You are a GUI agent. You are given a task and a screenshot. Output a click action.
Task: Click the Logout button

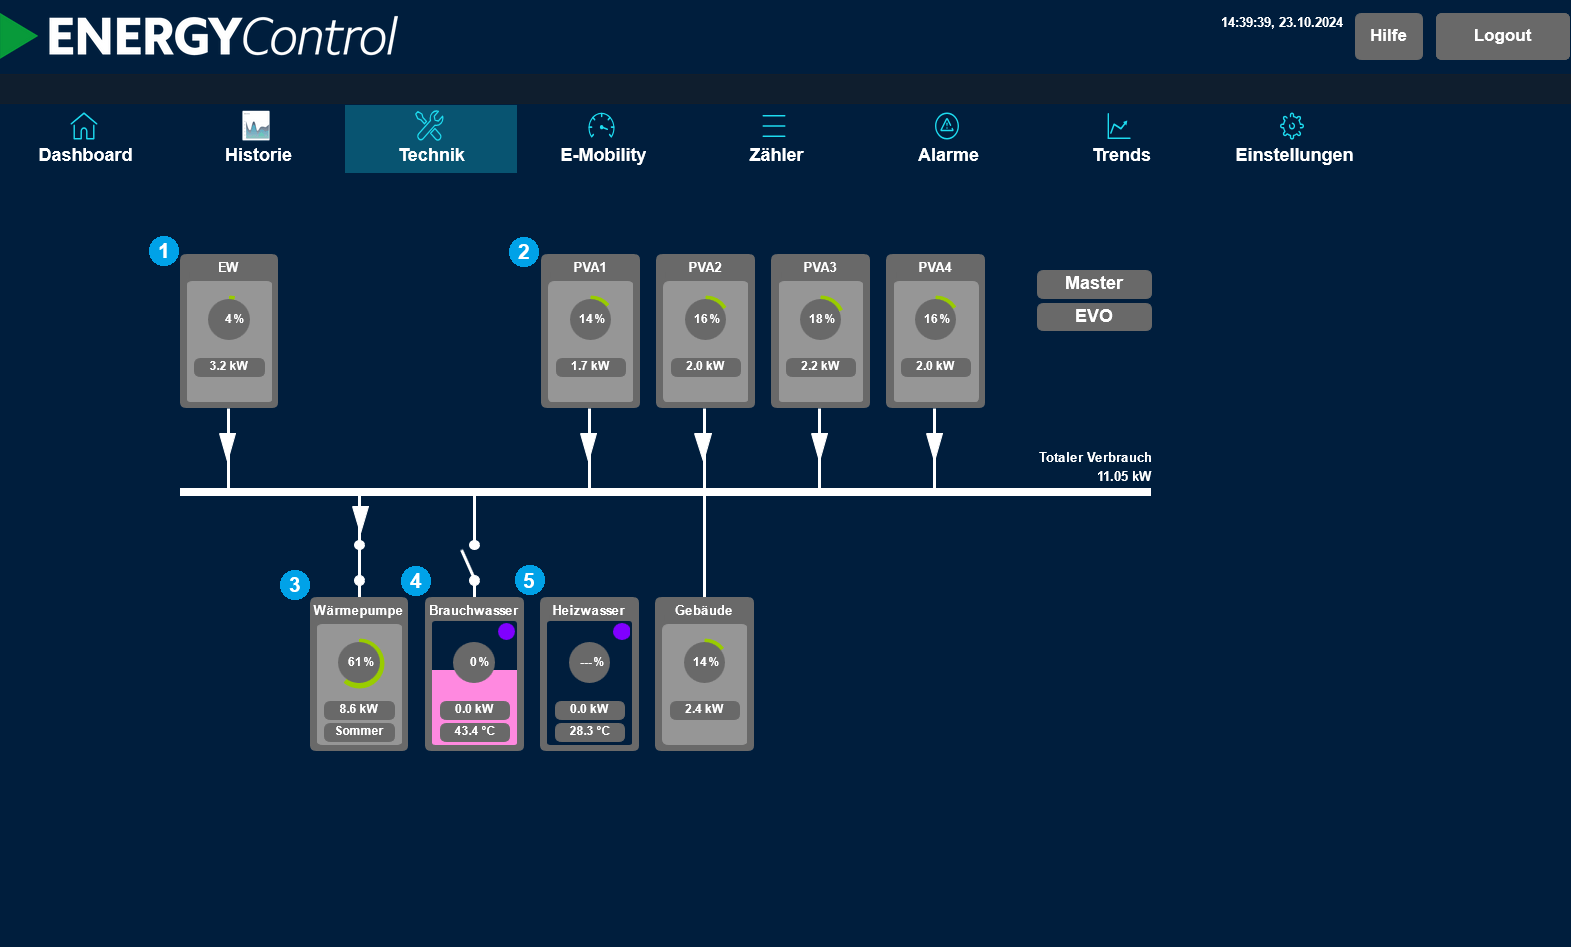(1502, 36)
